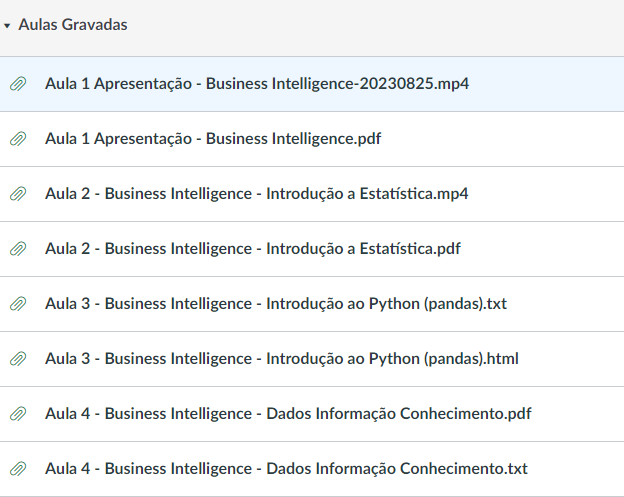The image size is (624, 497).
Task: Click attachment icon of Aula 4 Conhecimento.pdf
Action: point(18,414)
